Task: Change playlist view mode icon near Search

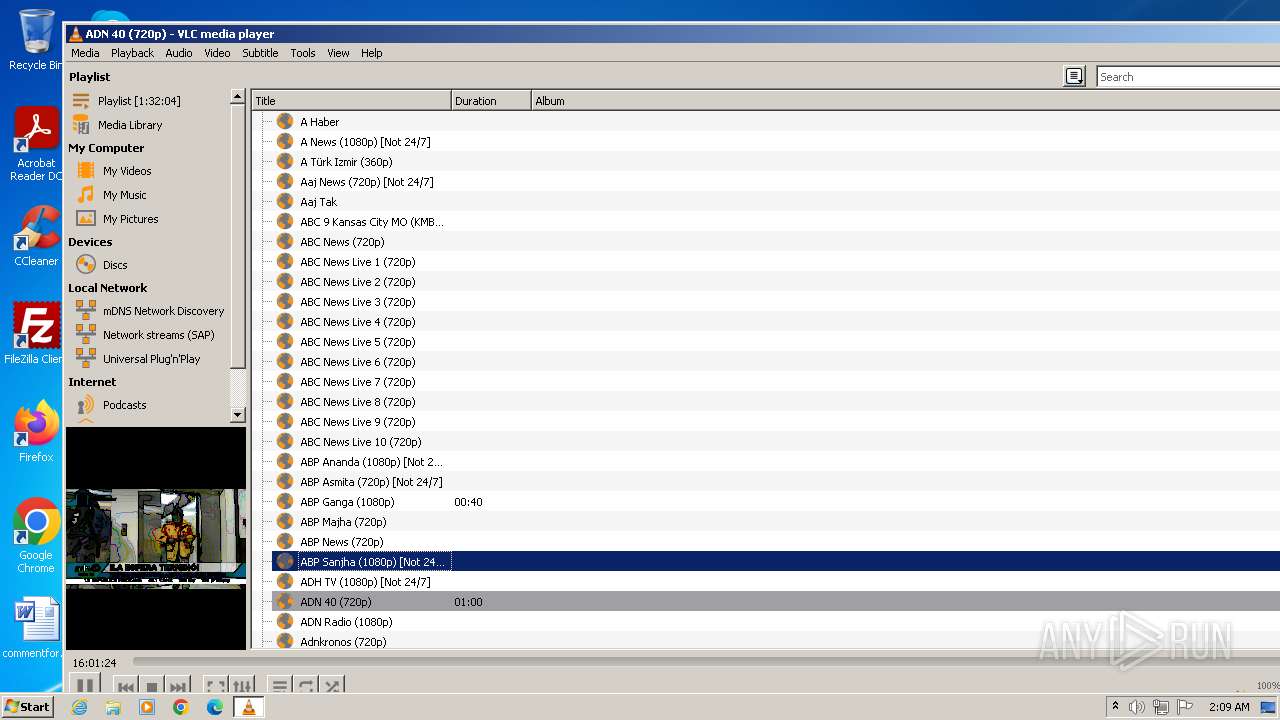Action: point(1074,76)
